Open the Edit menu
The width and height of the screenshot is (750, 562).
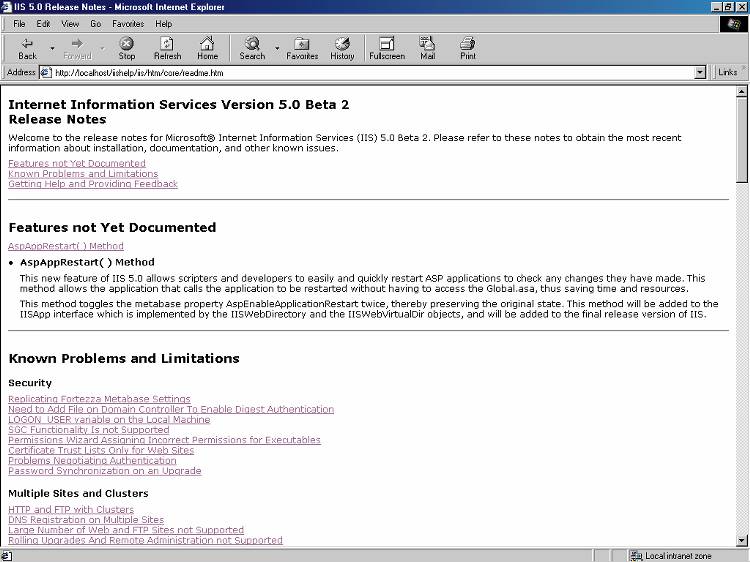(x=43, y=23)
